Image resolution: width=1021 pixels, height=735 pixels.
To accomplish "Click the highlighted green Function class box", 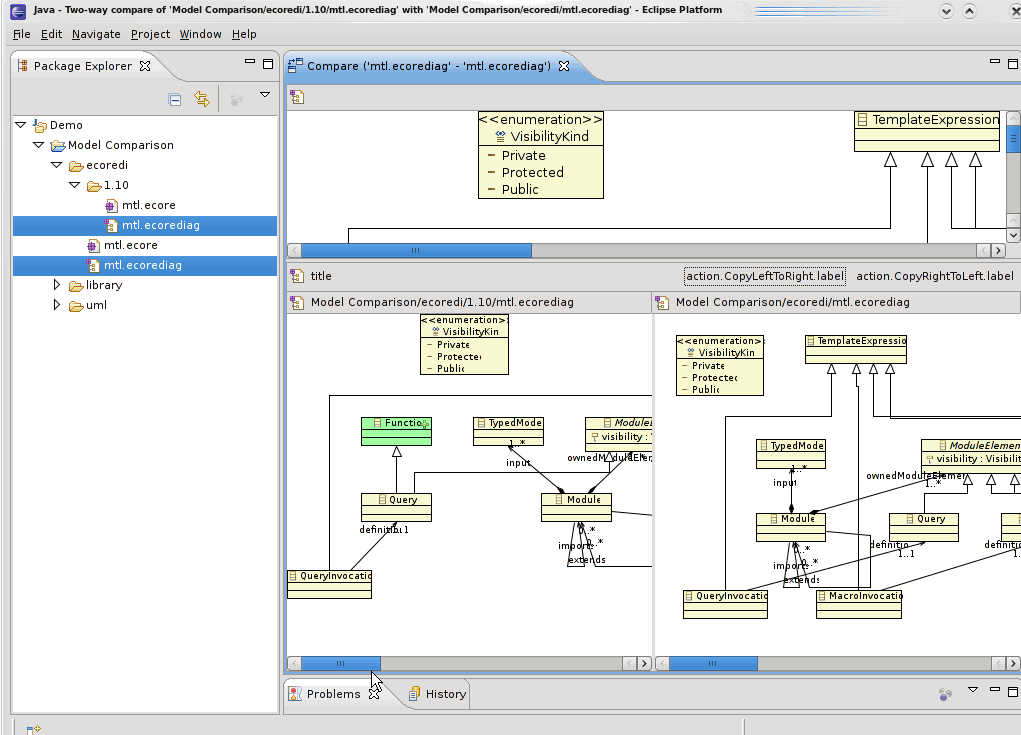I will (396, 431).
